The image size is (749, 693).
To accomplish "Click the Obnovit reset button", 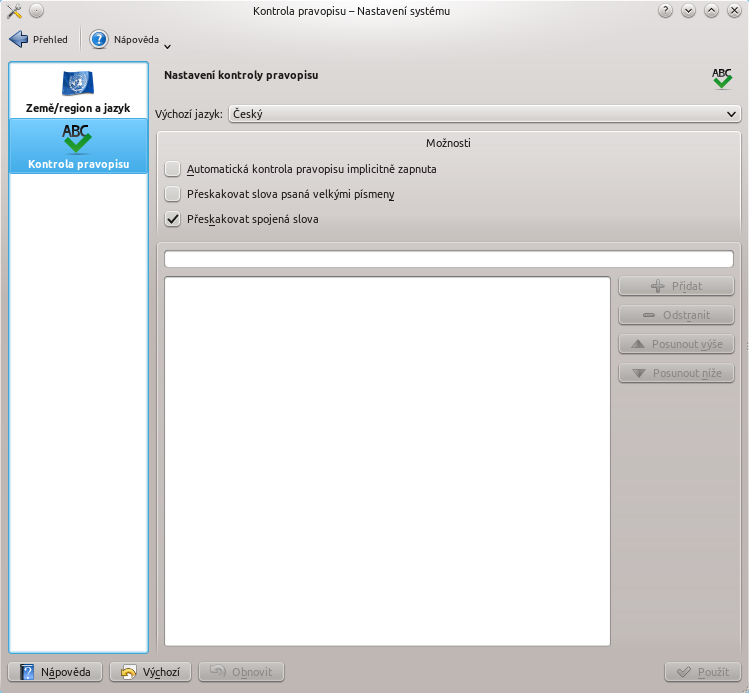I will [241, 672].
